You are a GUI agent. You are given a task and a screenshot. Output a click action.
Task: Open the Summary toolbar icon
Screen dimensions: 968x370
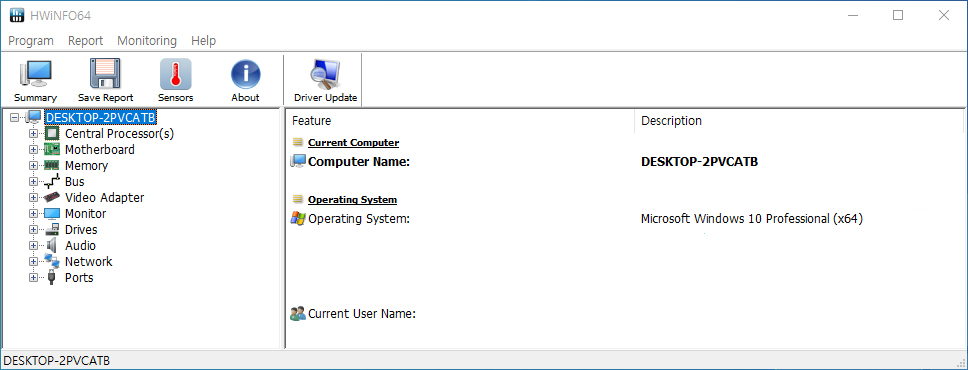pos(36,74)
